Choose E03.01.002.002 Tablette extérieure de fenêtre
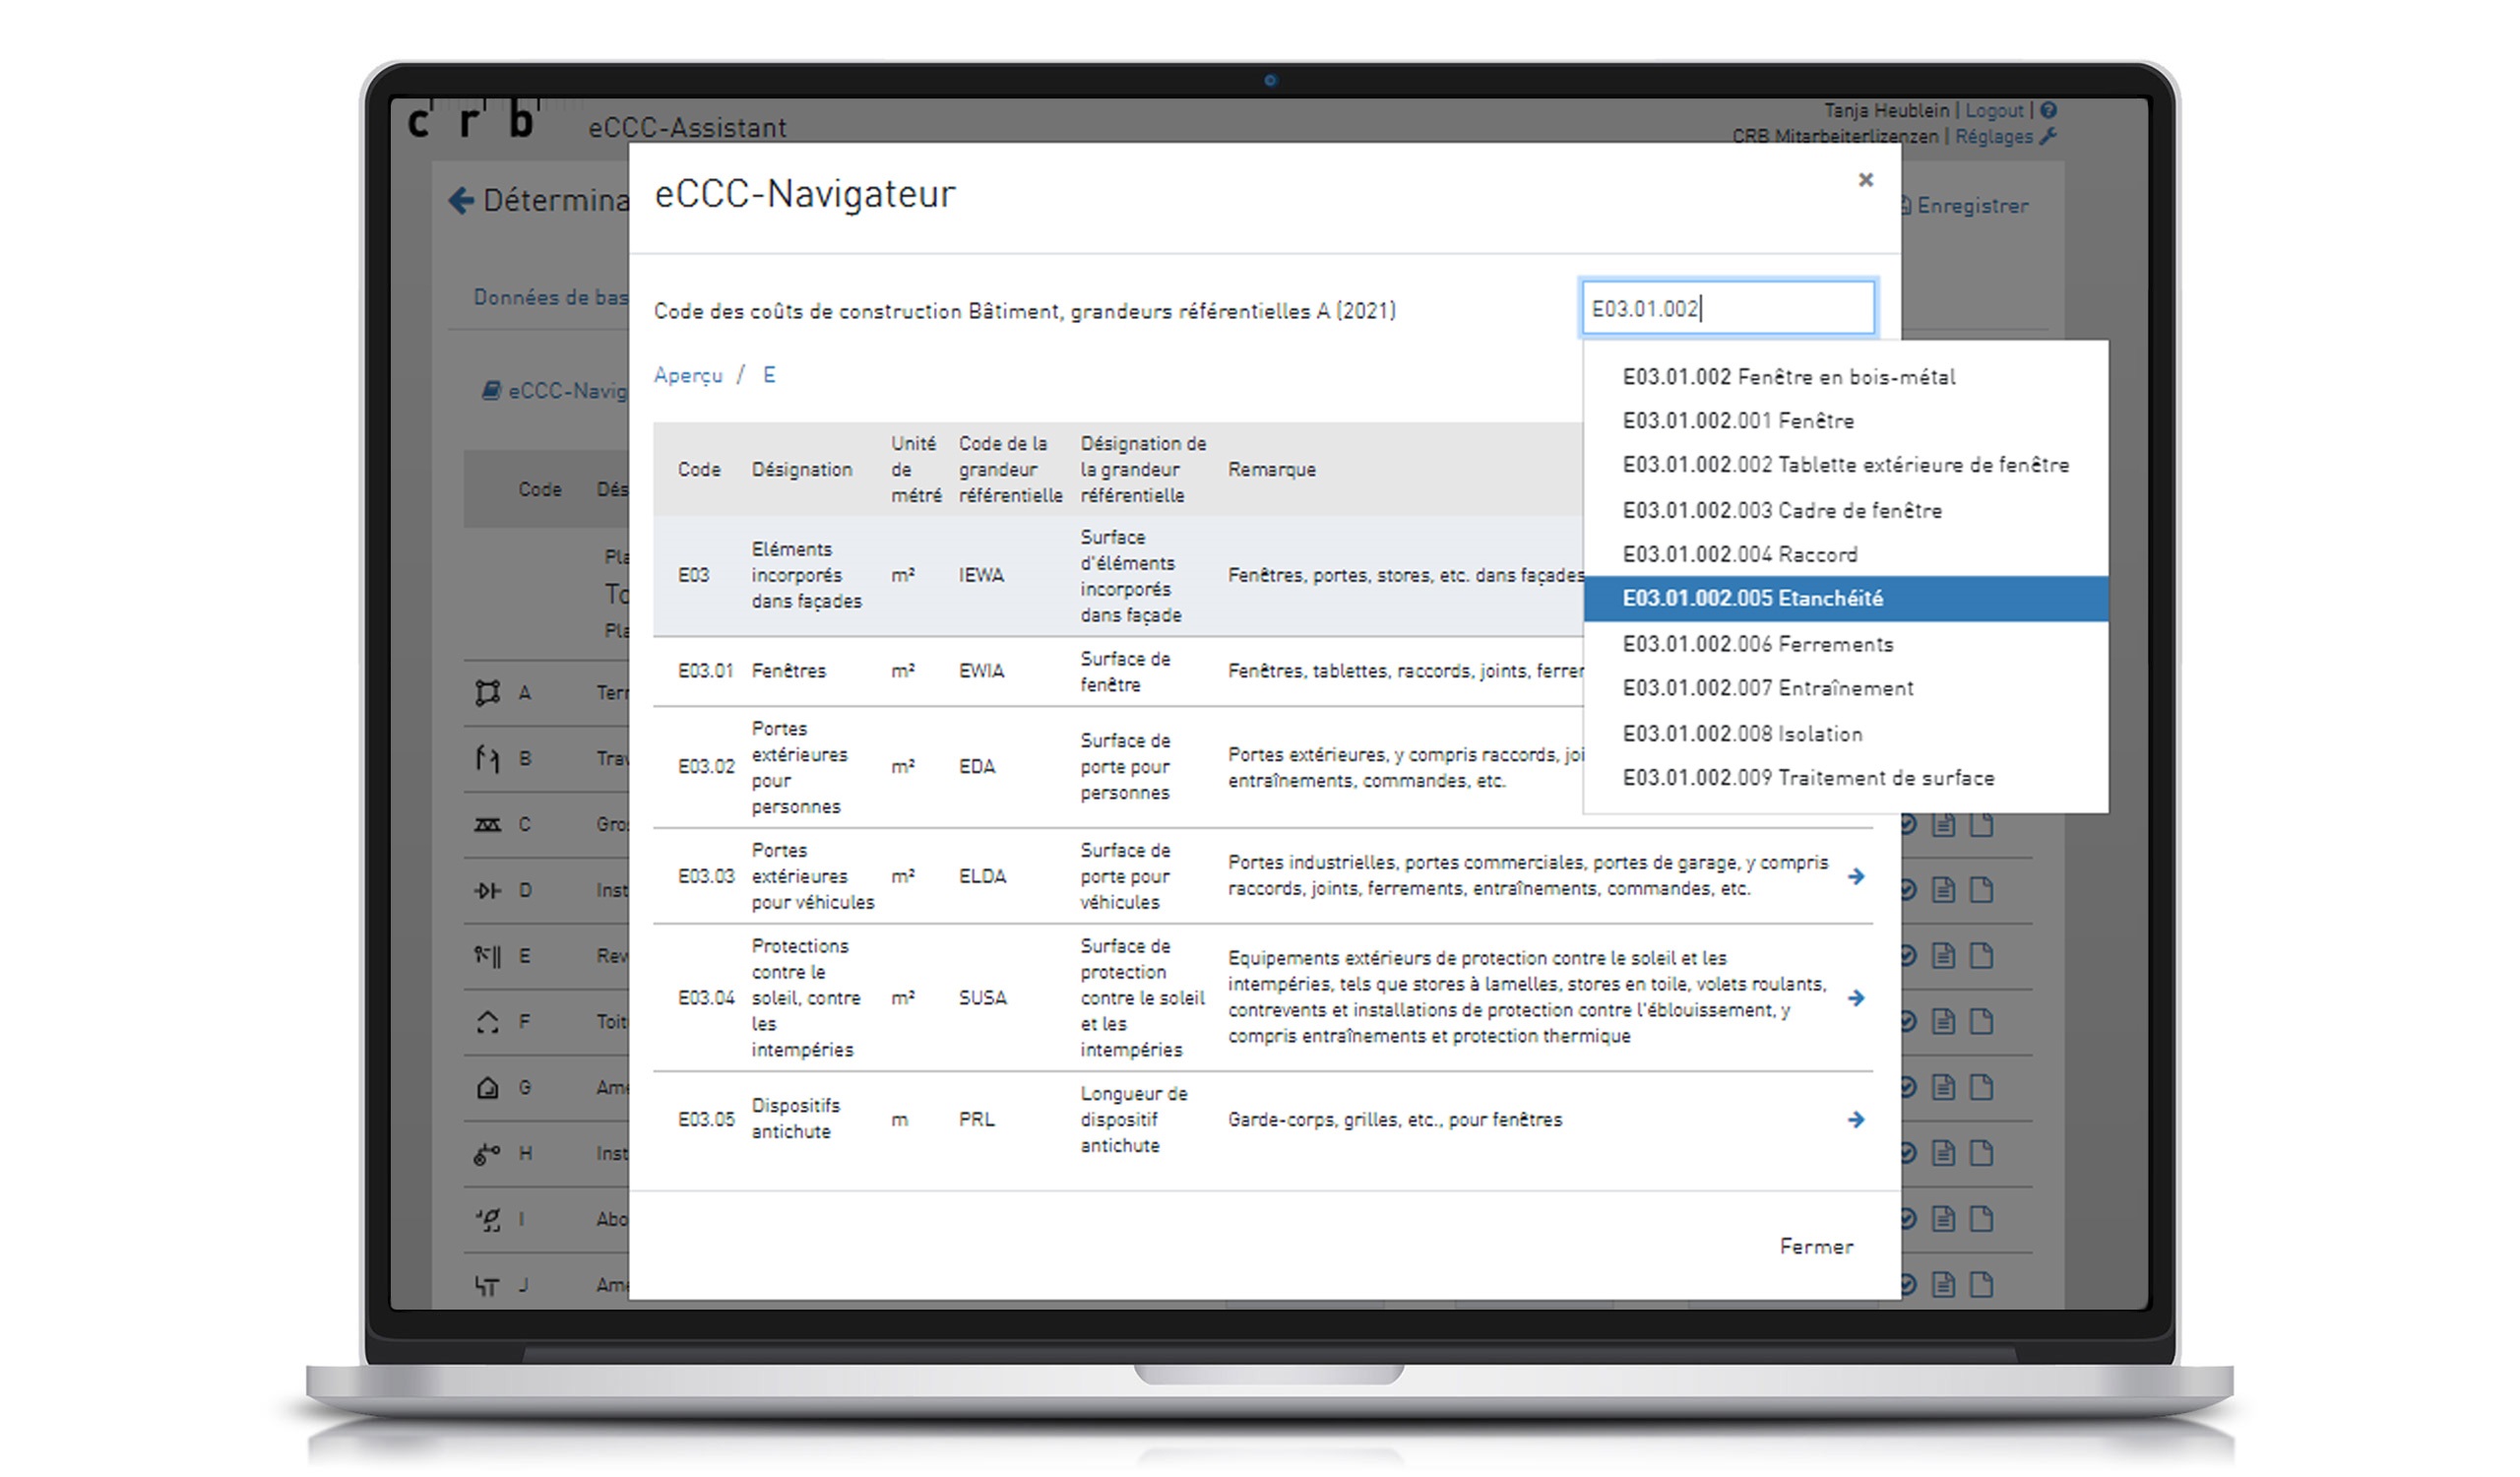2520x1477 pixels. 1846,466
